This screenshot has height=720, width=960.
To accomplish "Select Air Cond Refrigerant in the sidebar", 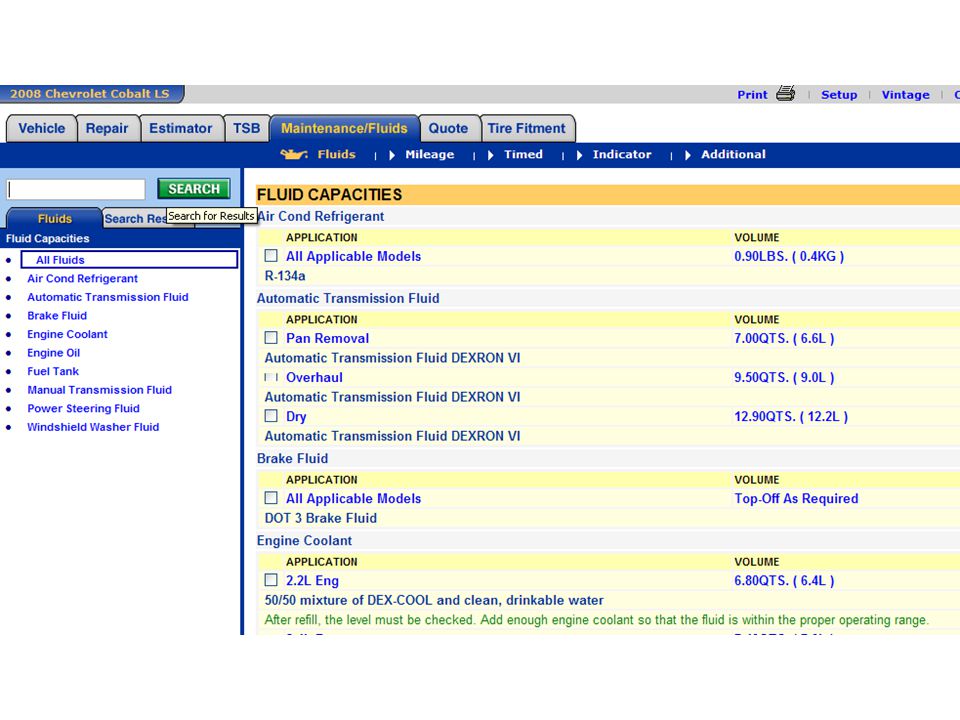I will [82, 279].
